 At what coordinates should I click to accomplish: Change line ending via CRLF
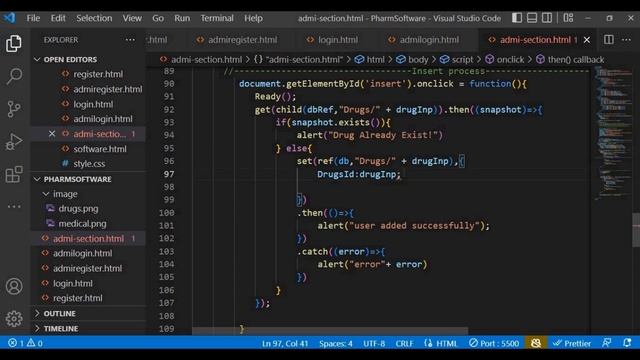click(x=404, y=343)
